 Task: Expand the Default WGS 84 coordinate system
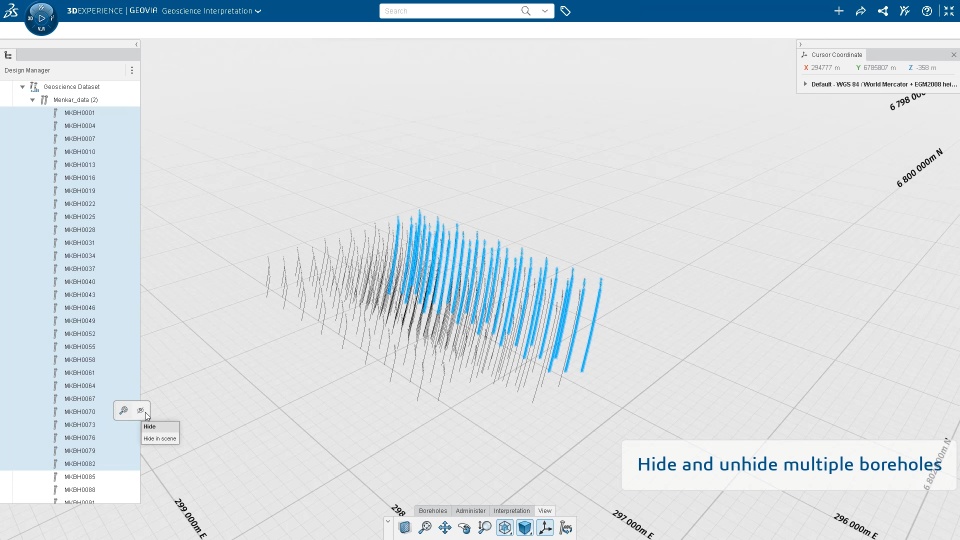[x=805, y=84]
